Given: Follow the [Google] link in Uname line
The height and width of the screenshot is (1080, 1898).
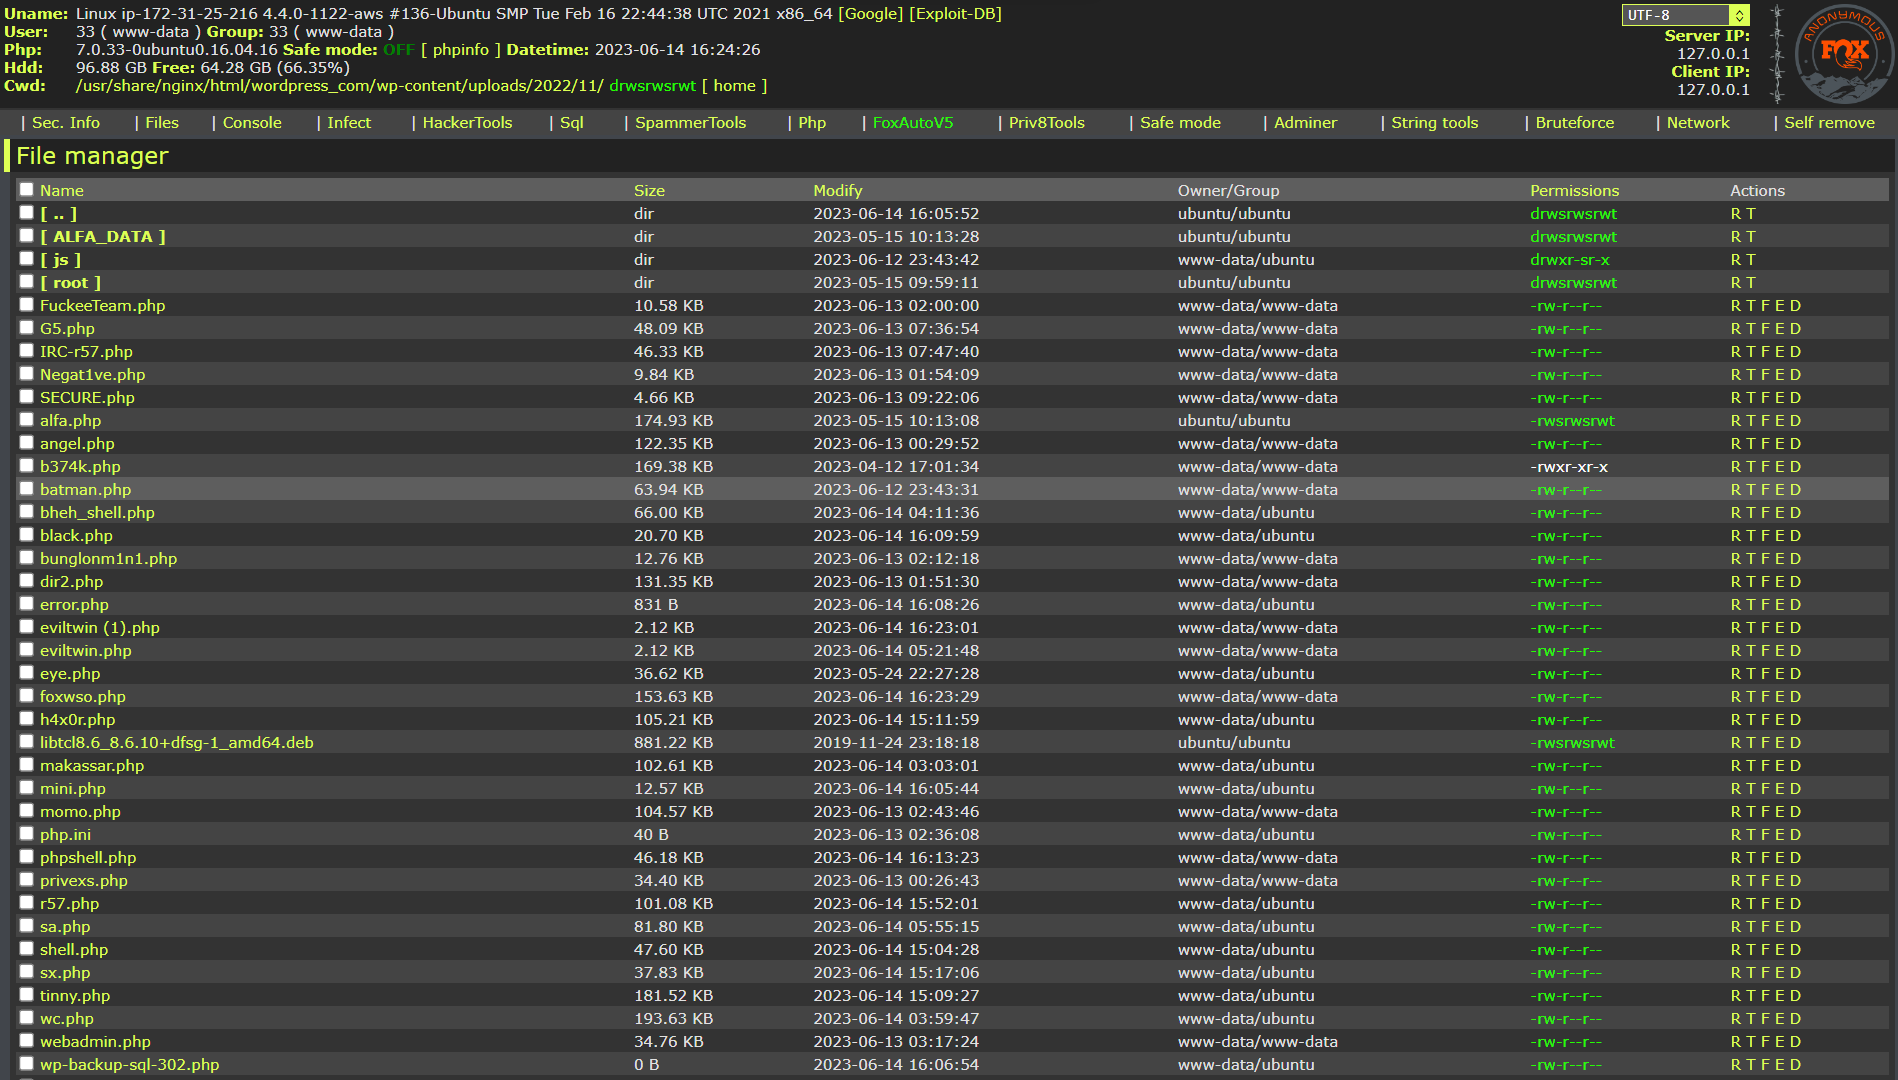Looking at the screenshot, I should click(x=871, y=14).
